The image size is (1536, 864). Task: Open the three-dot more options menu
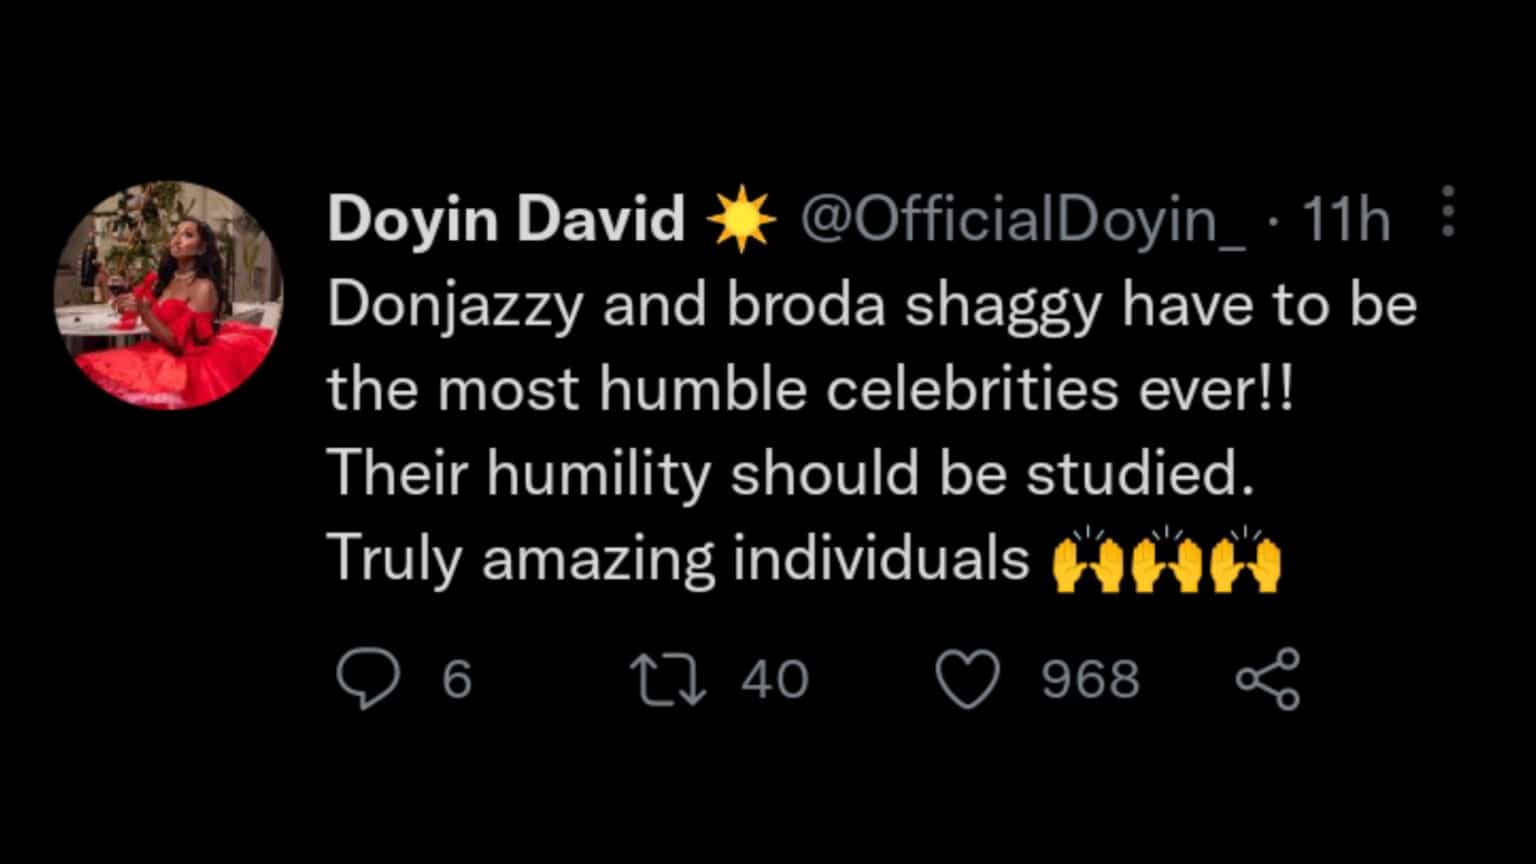click(x=1447, y=211)
